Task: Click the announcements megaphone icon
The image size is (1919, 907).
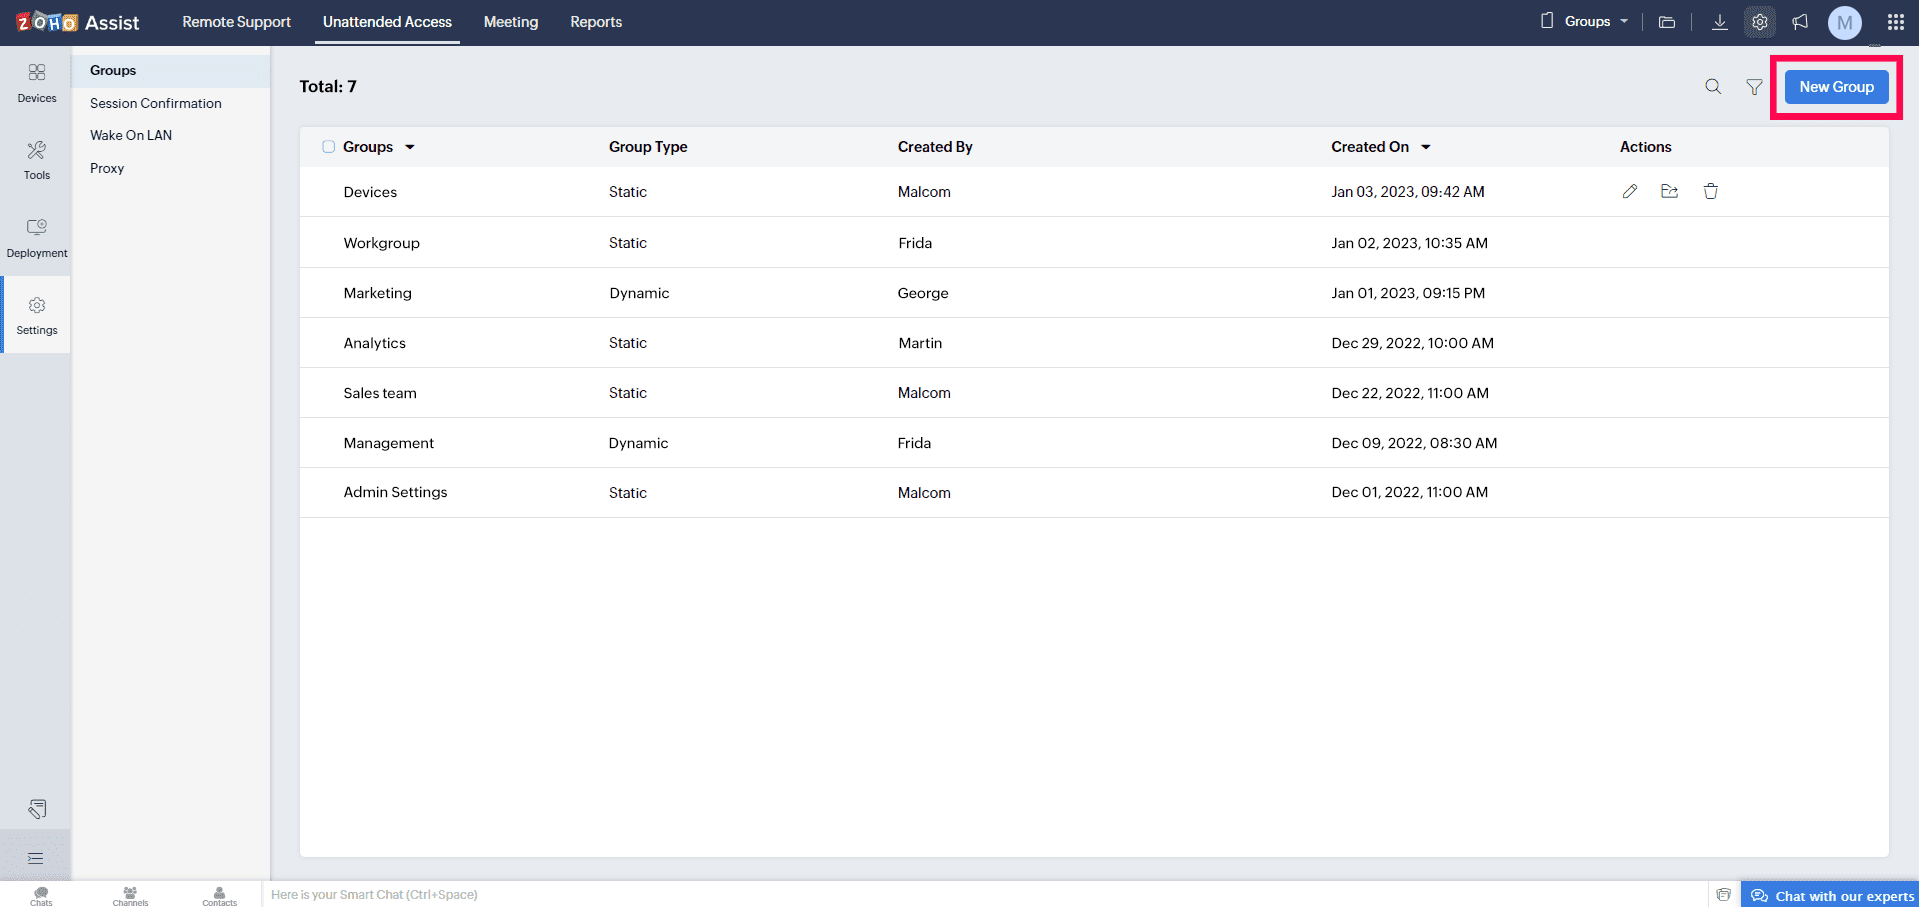Action: point(1800,22)
